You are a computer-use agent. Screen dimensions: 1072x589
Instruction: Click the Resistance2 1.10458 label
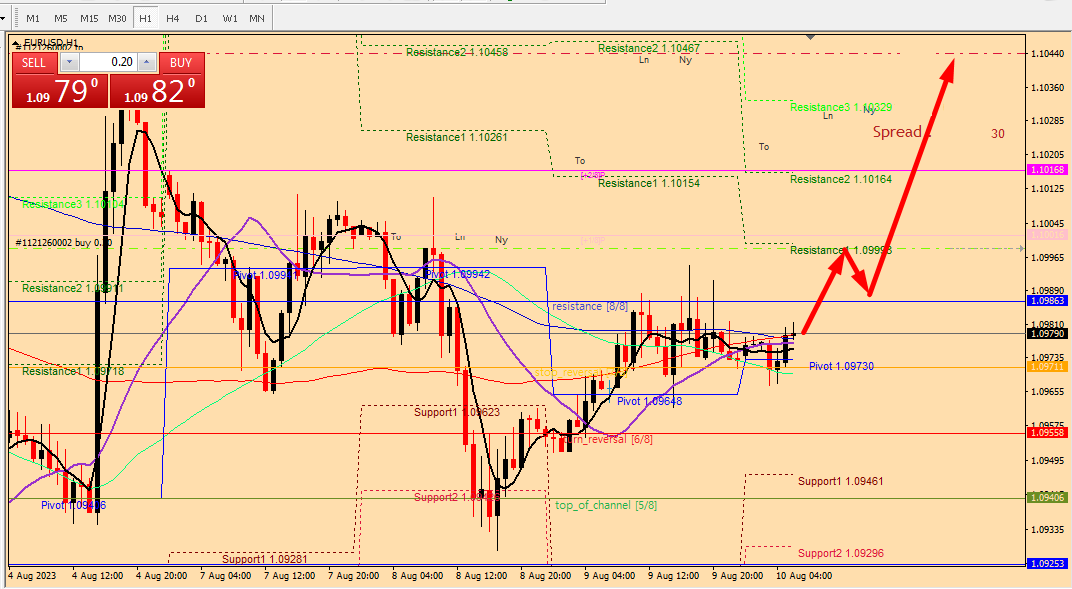click(x=457, y=53)
